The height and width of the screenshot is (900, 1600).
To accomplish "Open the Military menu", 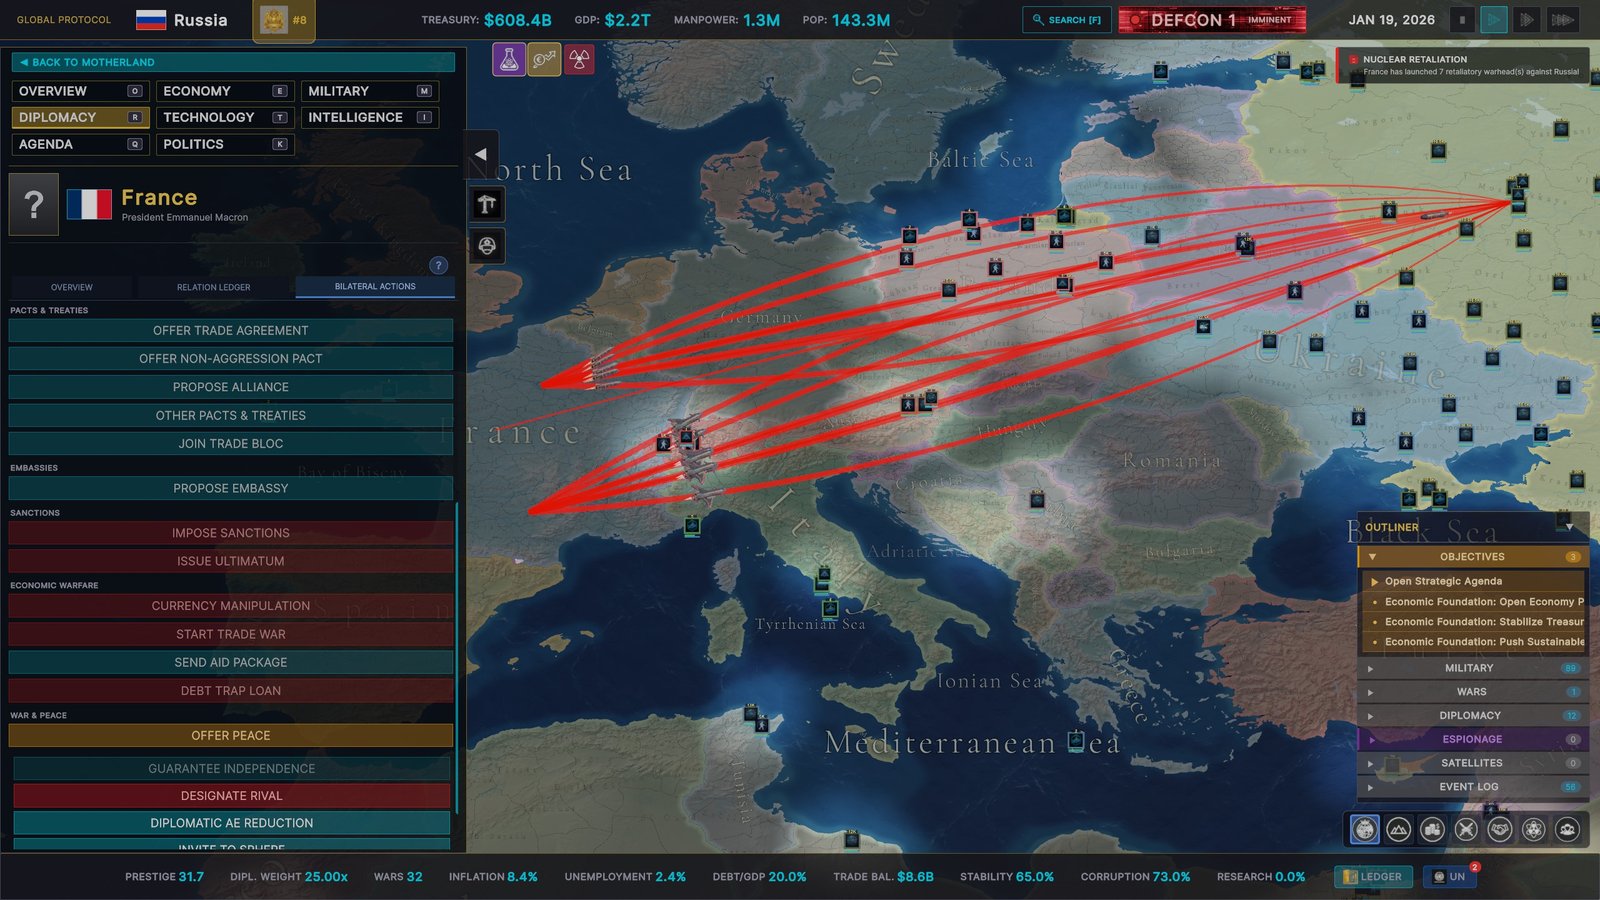I will tap(370, 91).
